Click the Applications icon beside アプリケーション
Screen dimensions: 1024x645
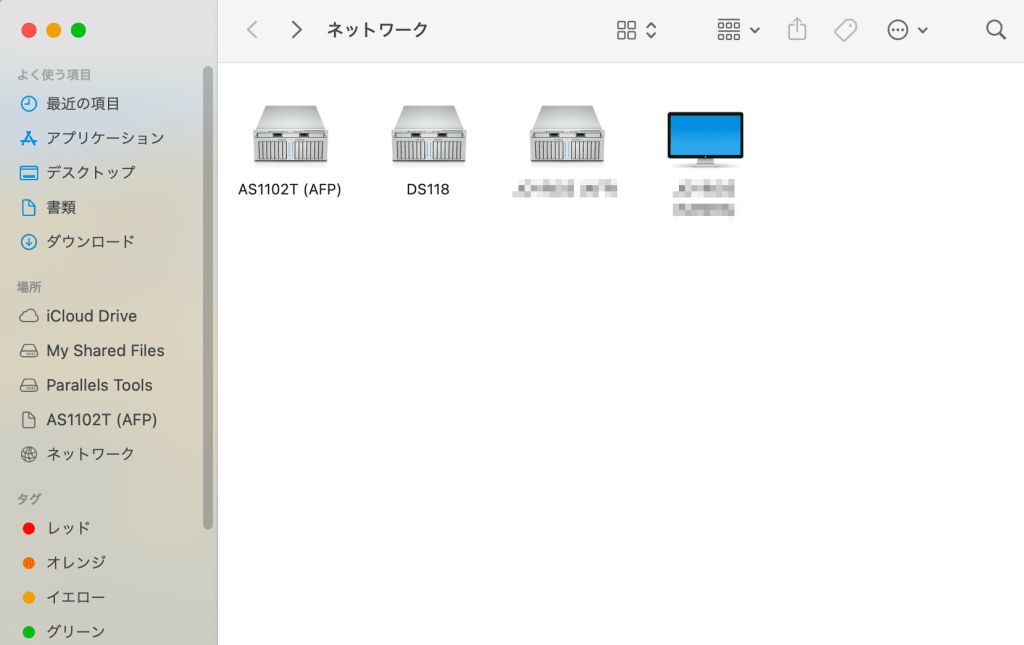pyautogui.click(x=29, y=138)
